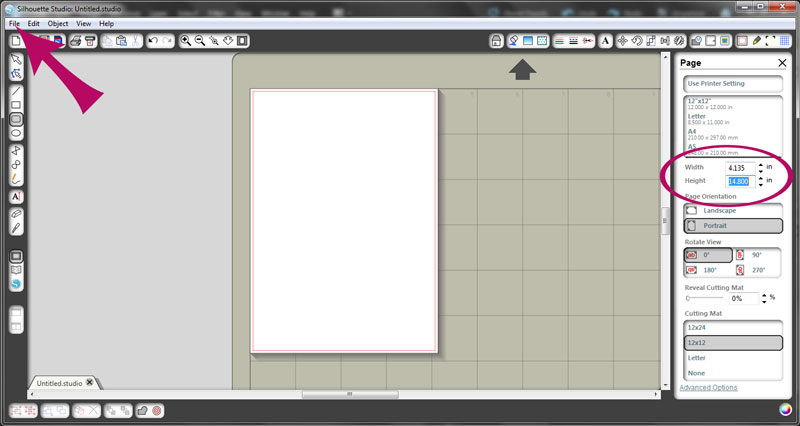Open the Help menu
This screenshot has width=800, height=426.
(x=106, y=23)
